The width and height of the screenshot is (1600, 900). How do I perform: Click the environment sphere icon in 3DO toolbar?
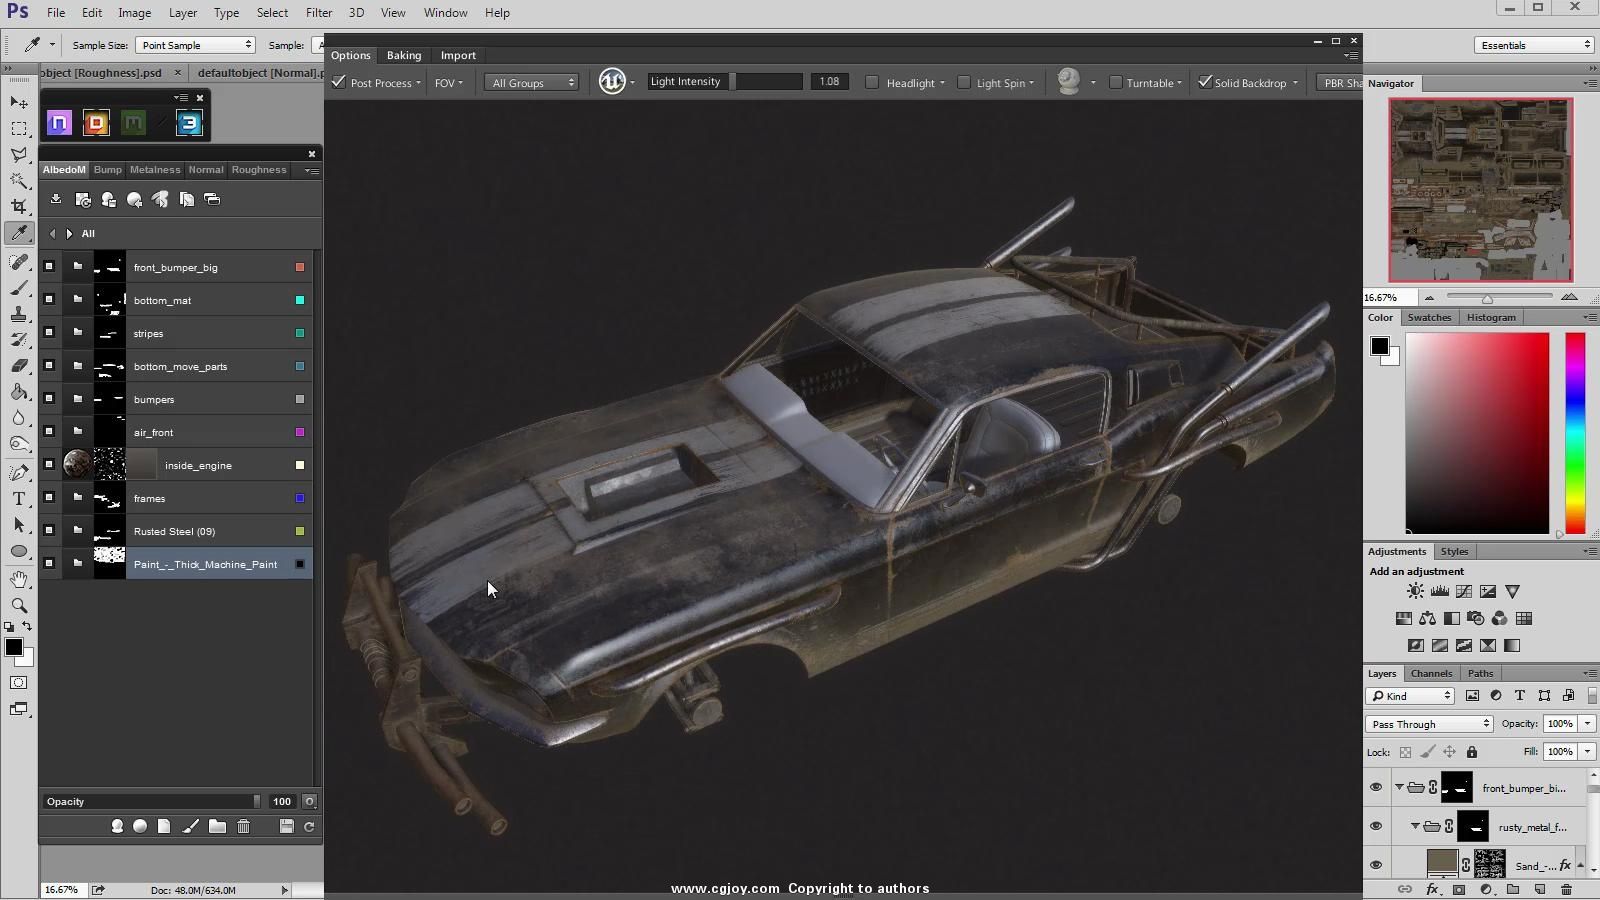coord(1068,82)
